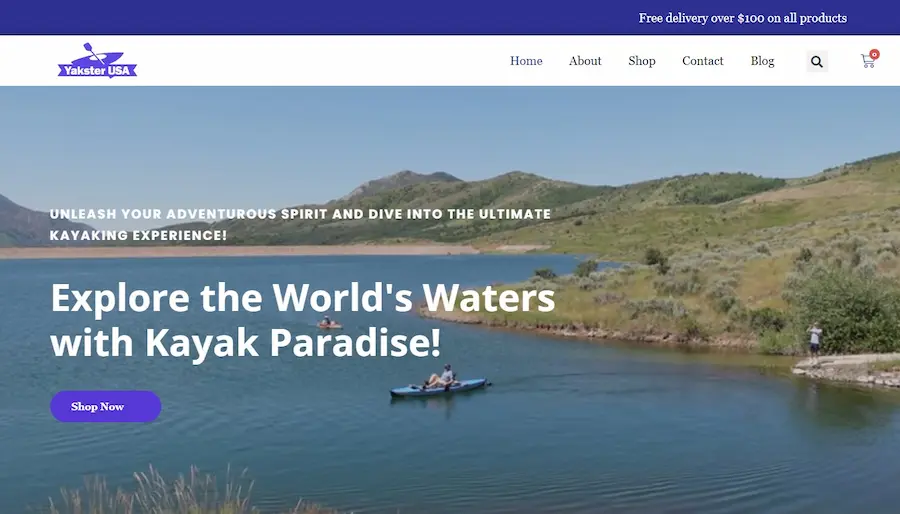Click the empty dark blue announcement bar
This screenshot has height=514, width=900.
pyautogui.click(x=316, y=17)
